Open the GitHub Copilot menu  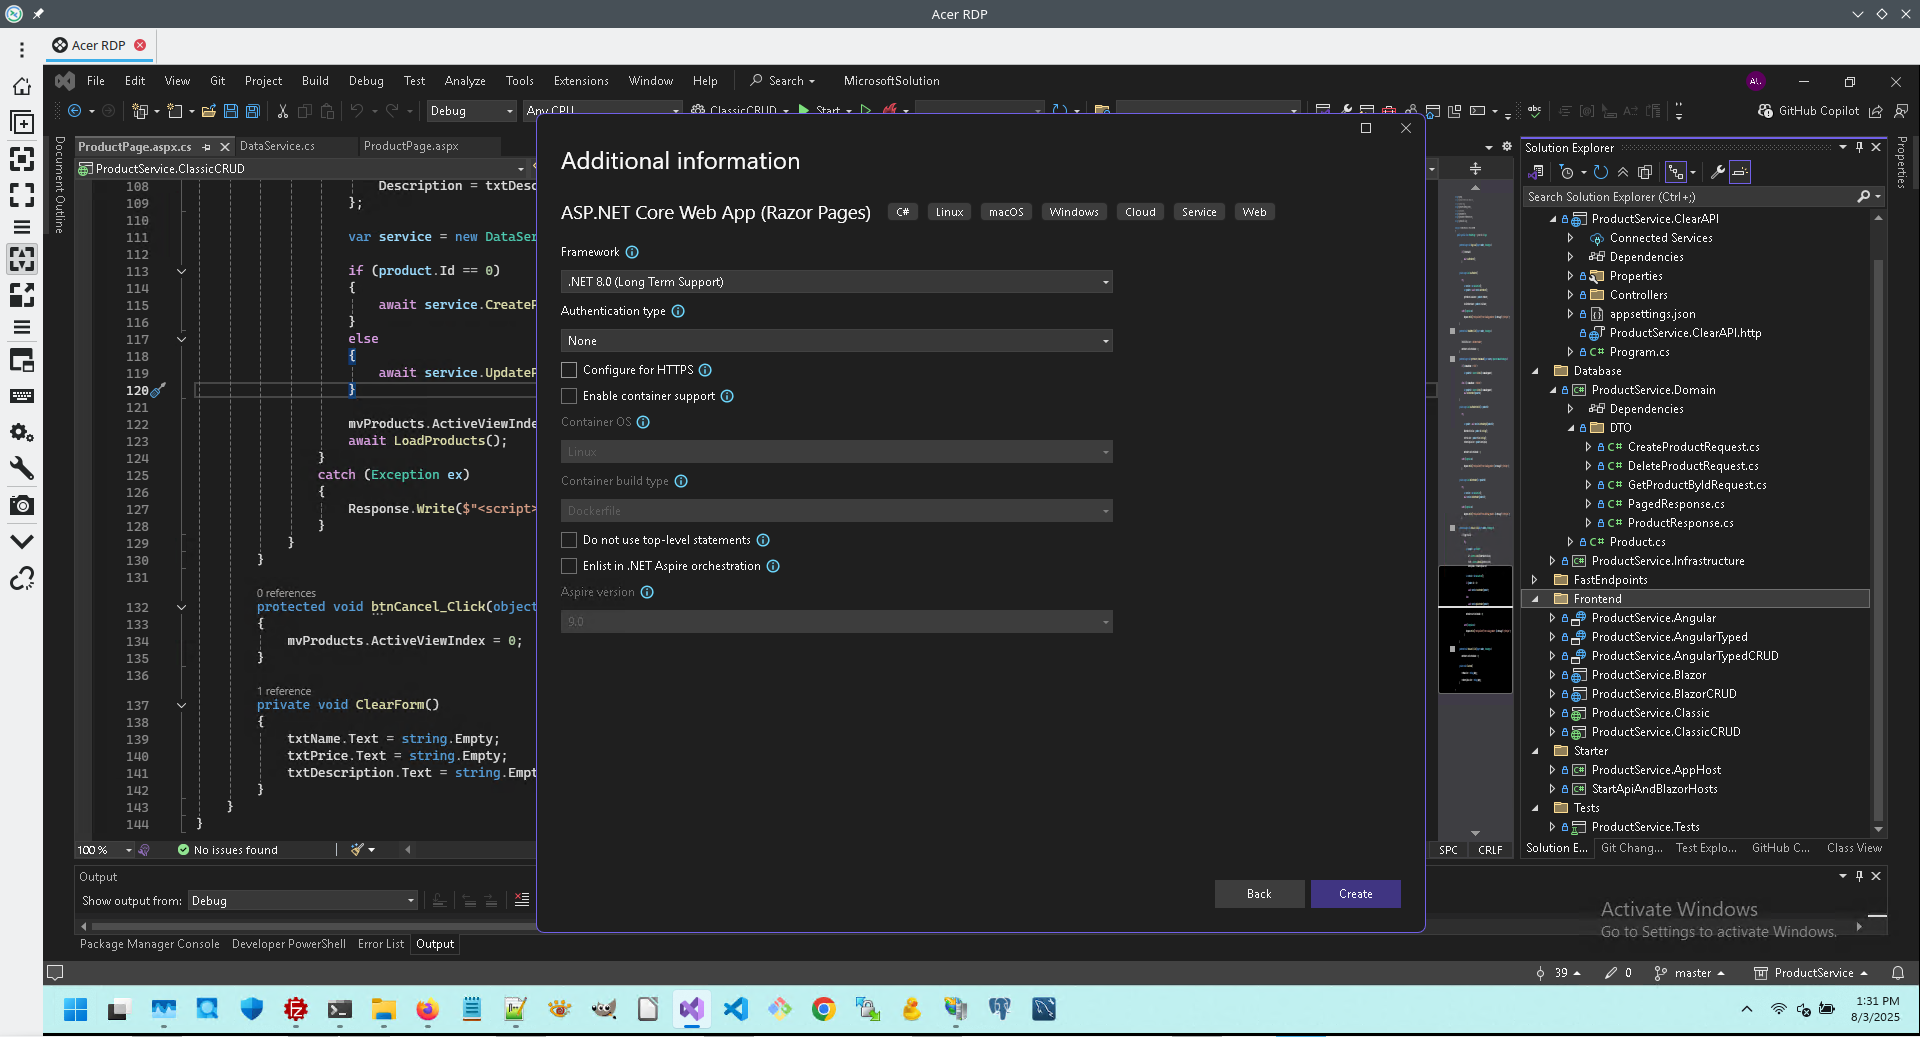[x=1809, y=111]
